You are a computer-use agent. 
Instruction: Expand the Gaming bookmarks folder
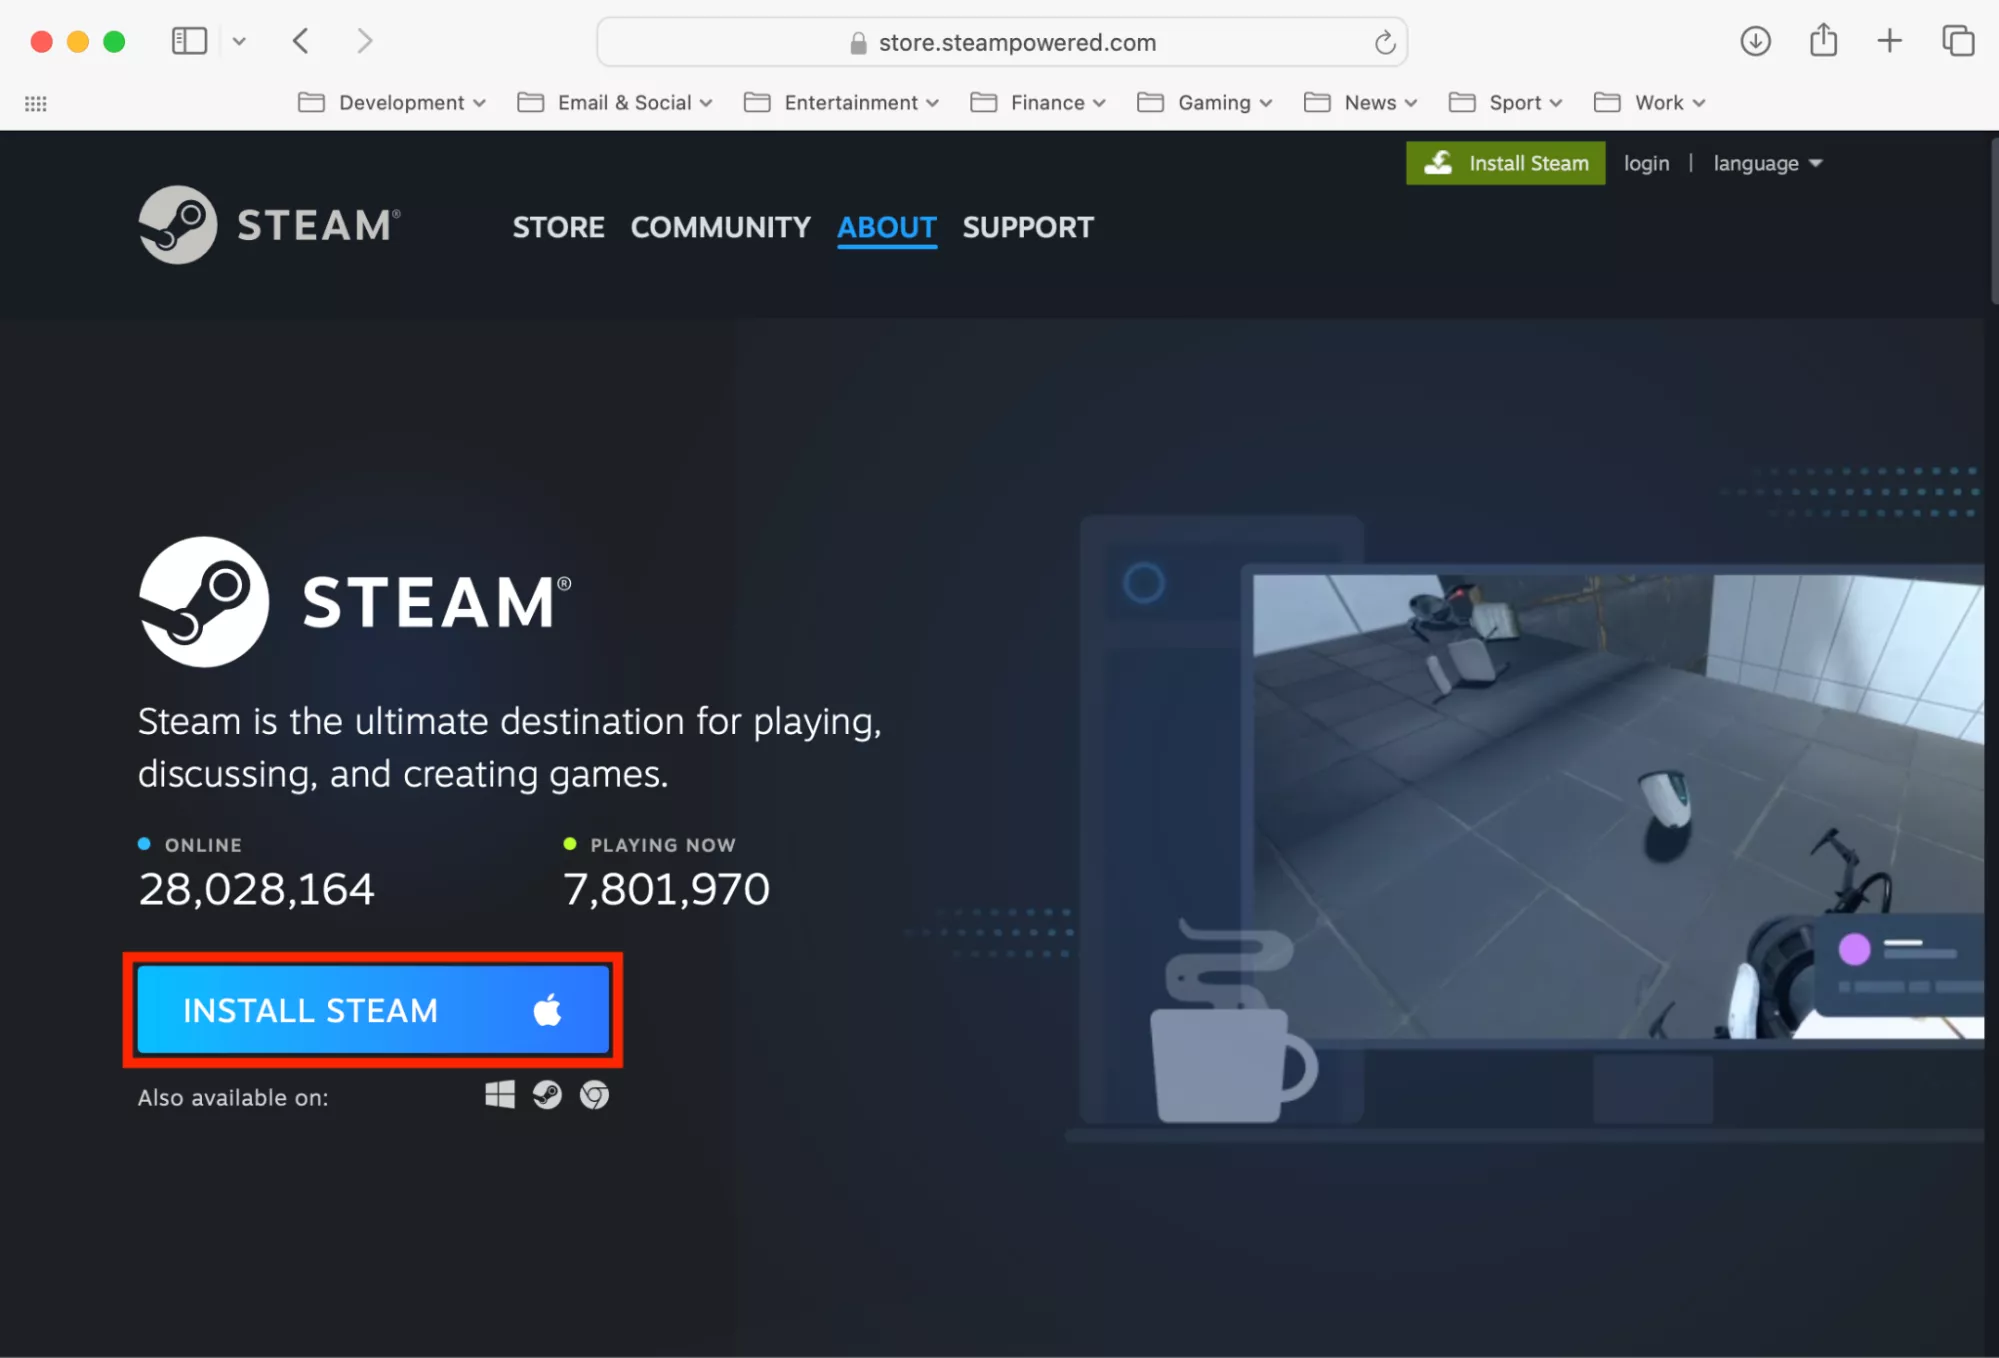[1205, 102]
